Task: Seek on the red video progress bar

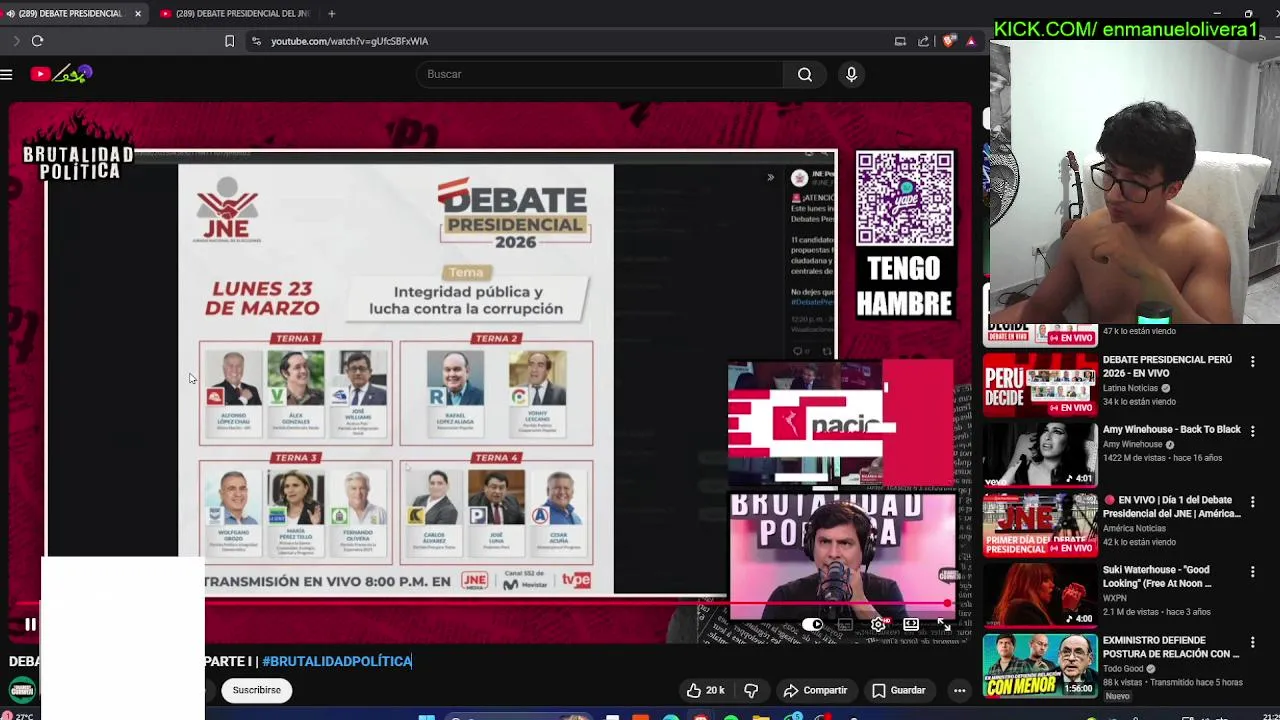Action: 490,604
